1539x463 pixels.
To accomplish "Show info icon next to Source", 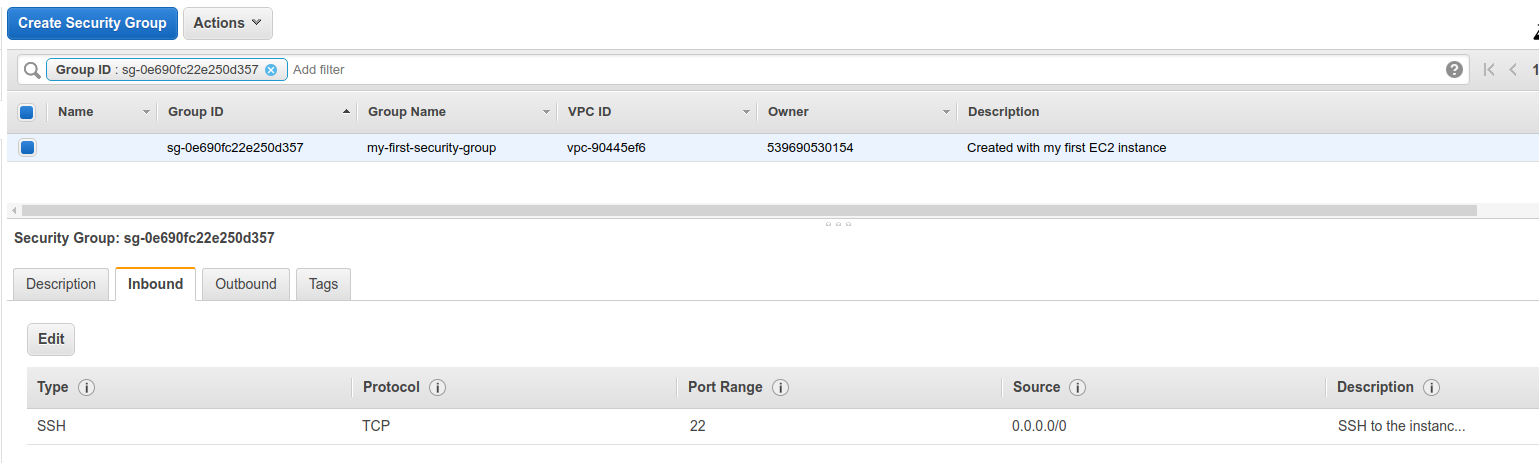I will (x=1077, y=387).
